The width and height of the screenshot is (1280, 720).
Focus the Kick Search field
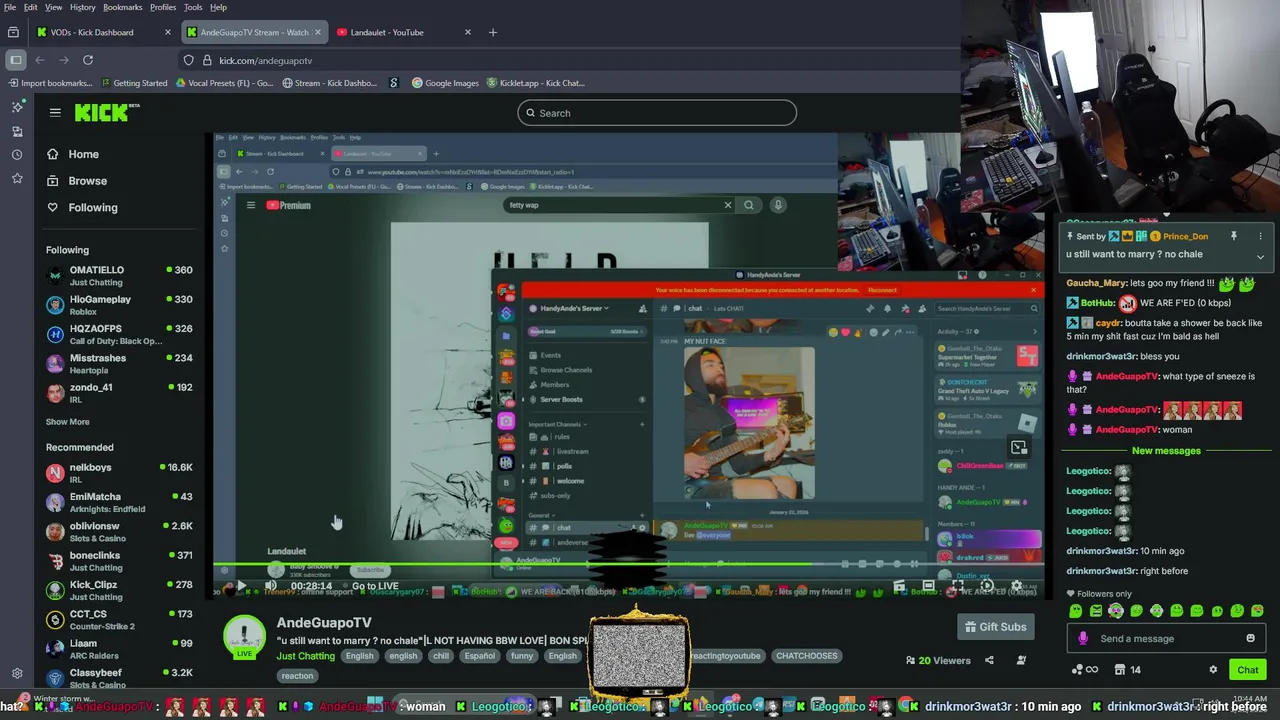657,113
